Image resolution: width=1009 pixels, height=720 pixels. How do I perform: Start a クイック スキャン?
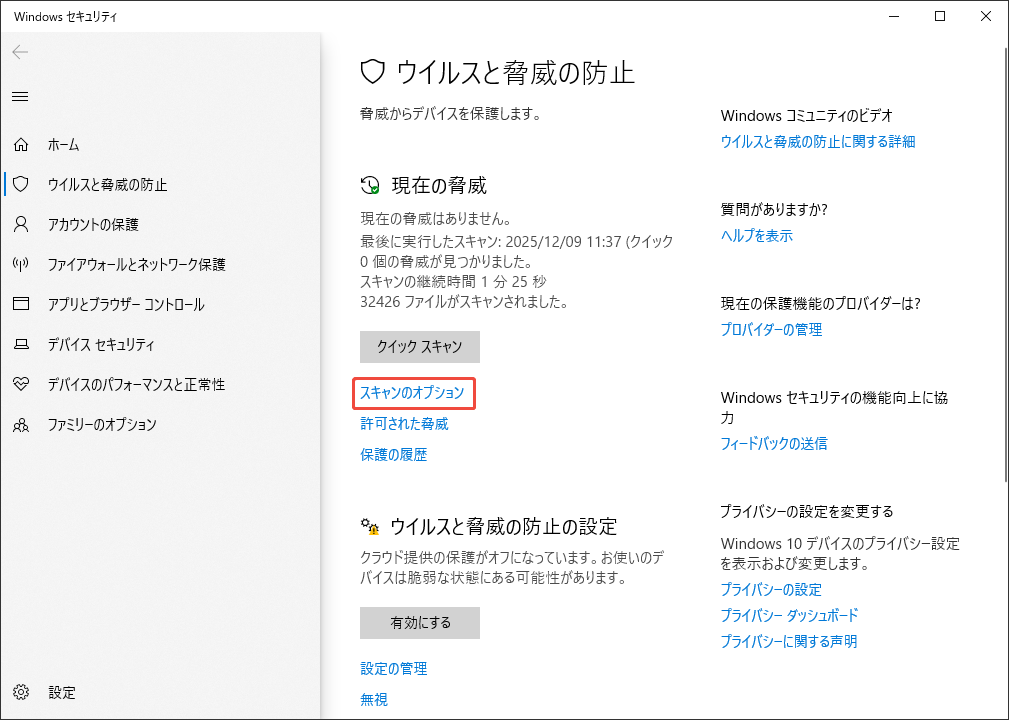tap(419, 347)
